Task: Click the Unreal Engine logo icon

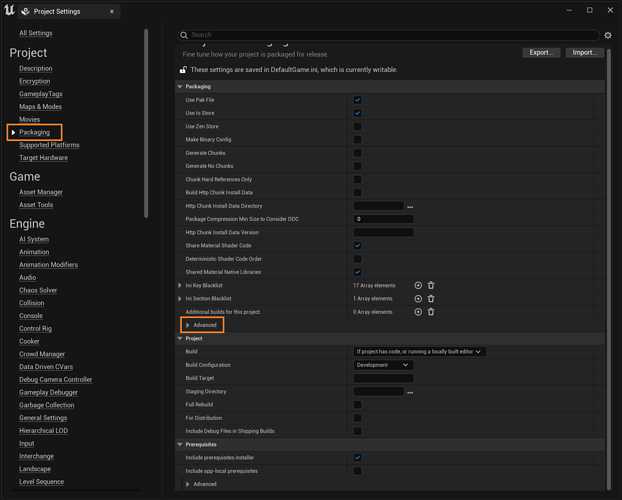Action: 10,11
